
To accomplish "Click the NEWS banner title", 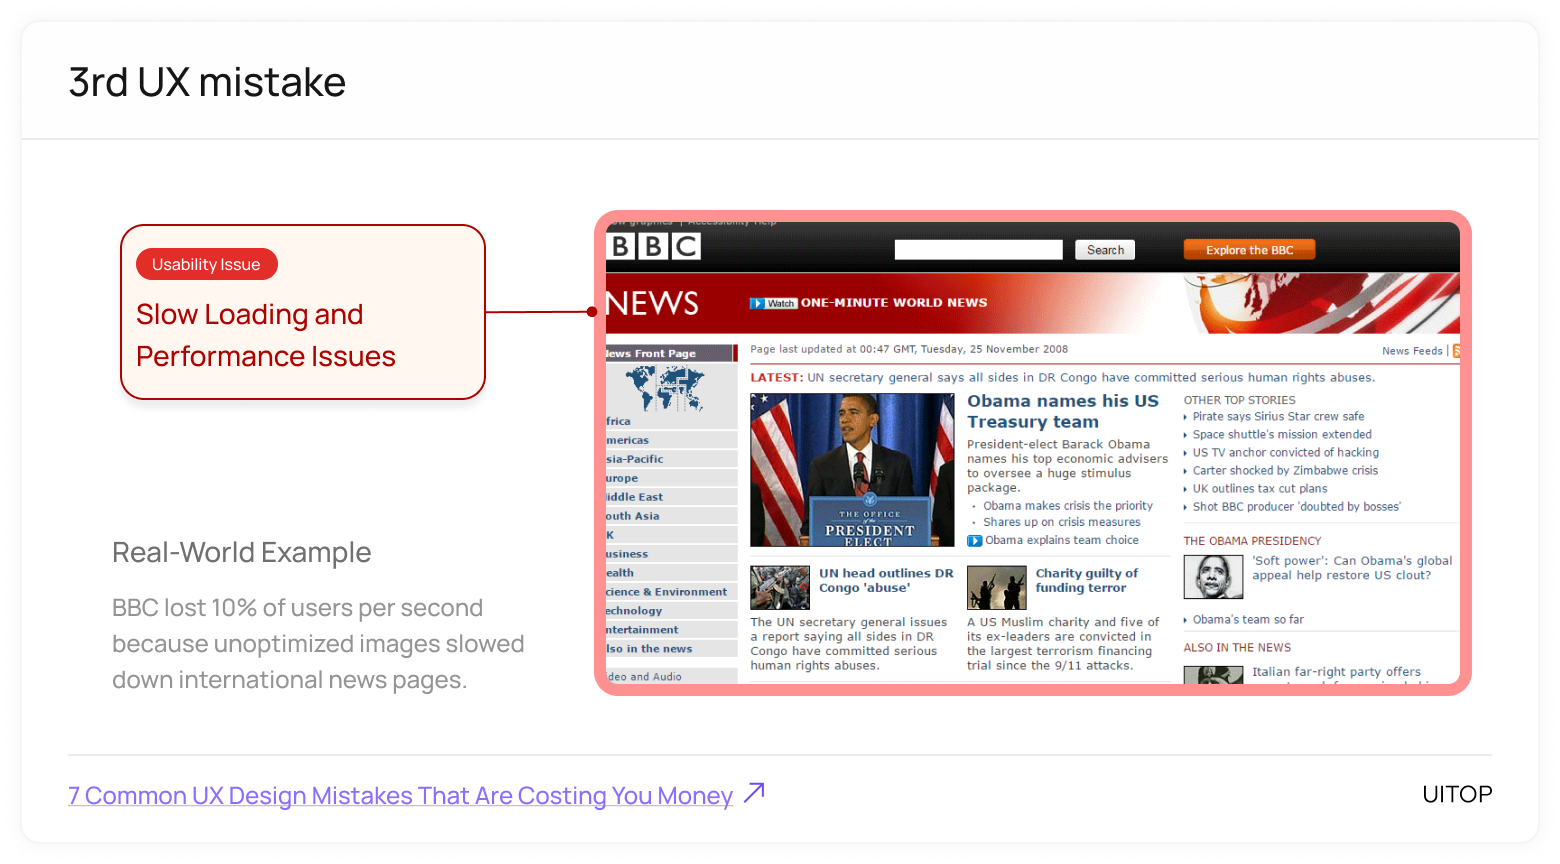I will click(653, 303).
